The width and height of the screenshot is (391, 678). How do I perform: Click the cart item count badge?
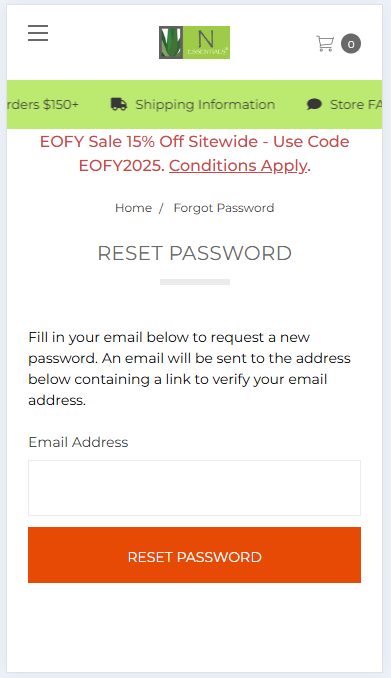(351, 44)
